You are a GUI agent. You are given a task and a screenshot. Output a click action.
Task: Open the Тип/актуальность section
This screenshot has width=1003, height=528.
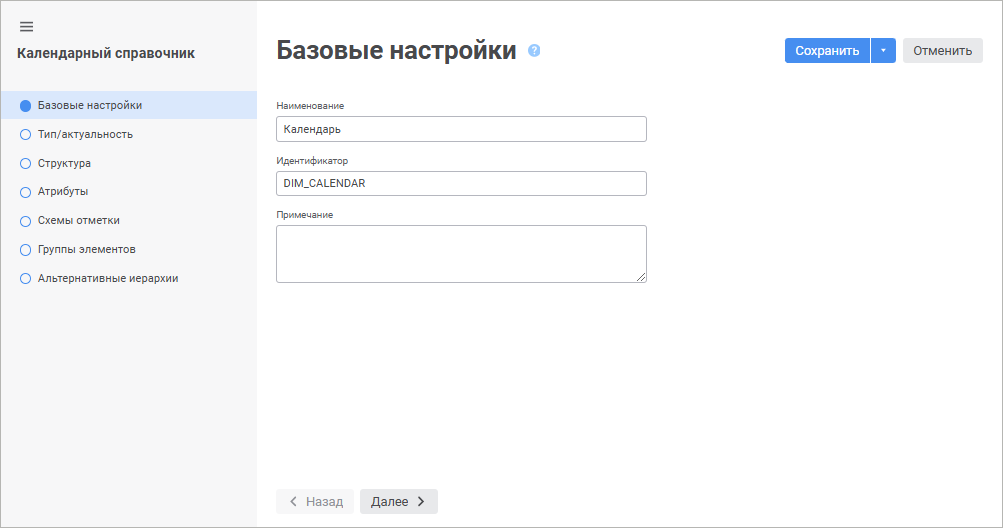point(85,134)
